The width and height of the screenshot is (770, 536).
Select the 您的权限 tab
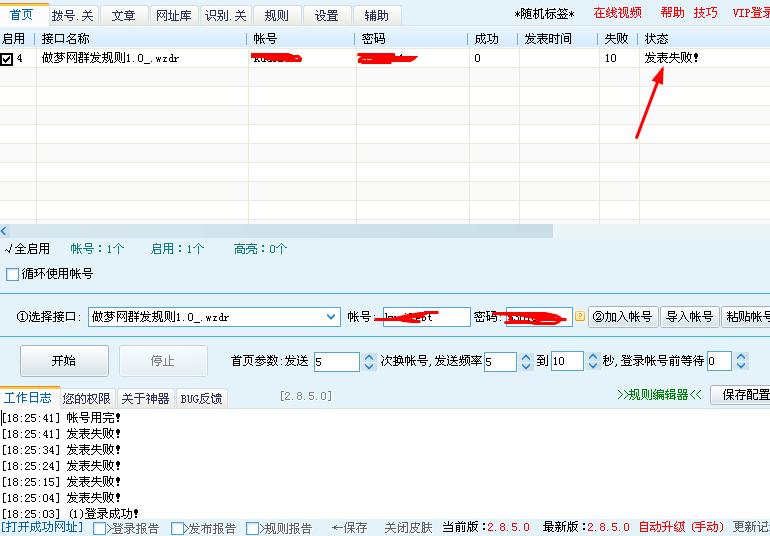click(86, 398)
